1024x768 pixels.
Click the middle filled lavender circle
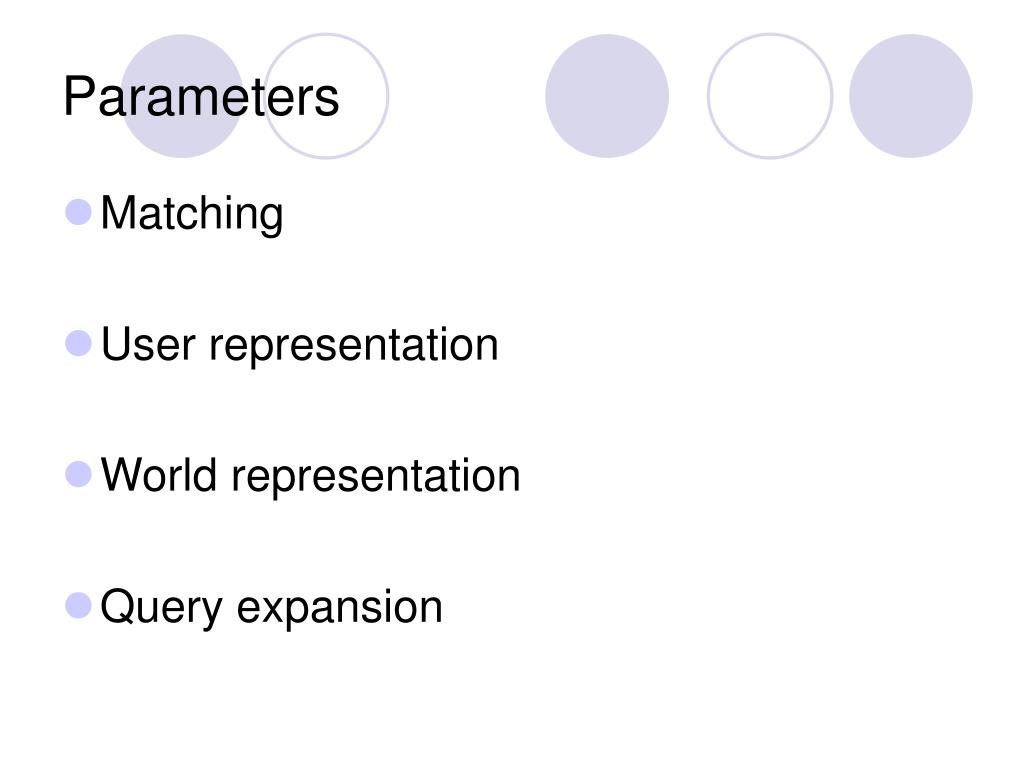[x=607, y=96]
